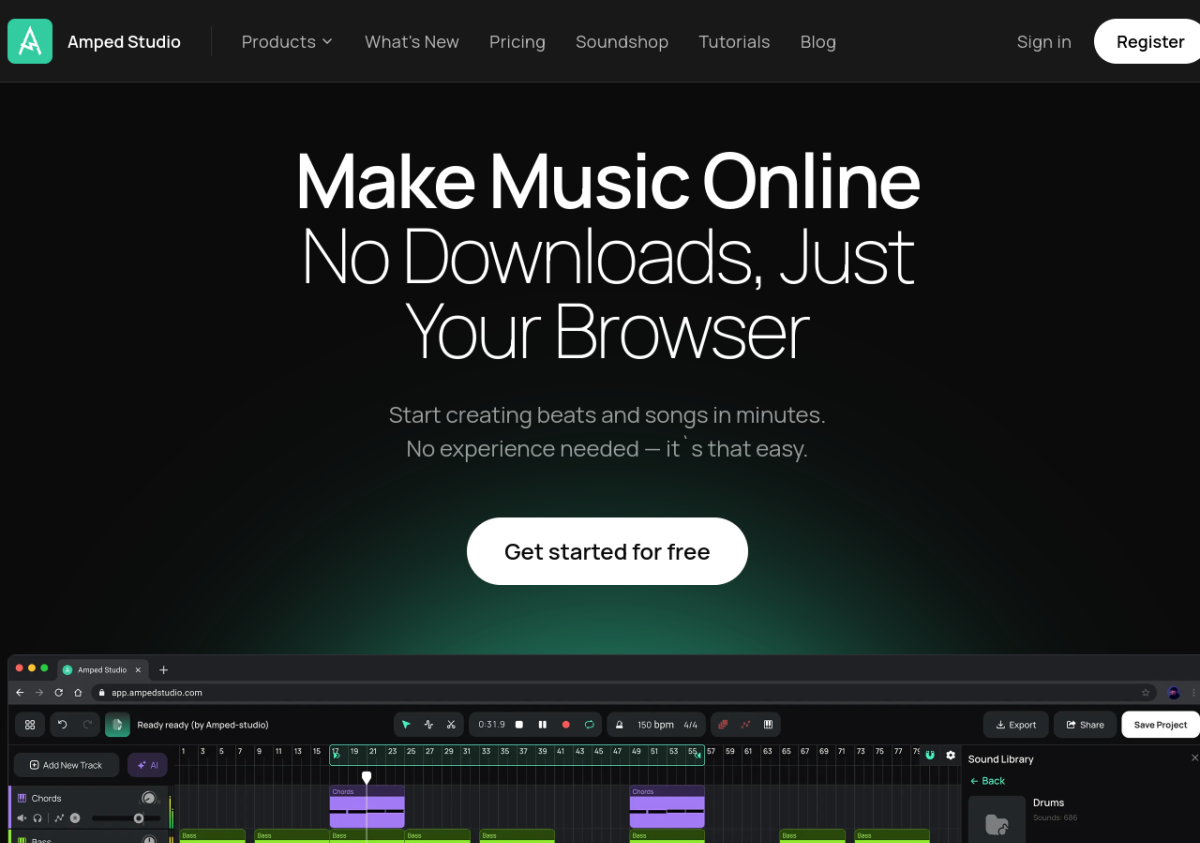Click the undo arrow icon

[x=63, y=725]
